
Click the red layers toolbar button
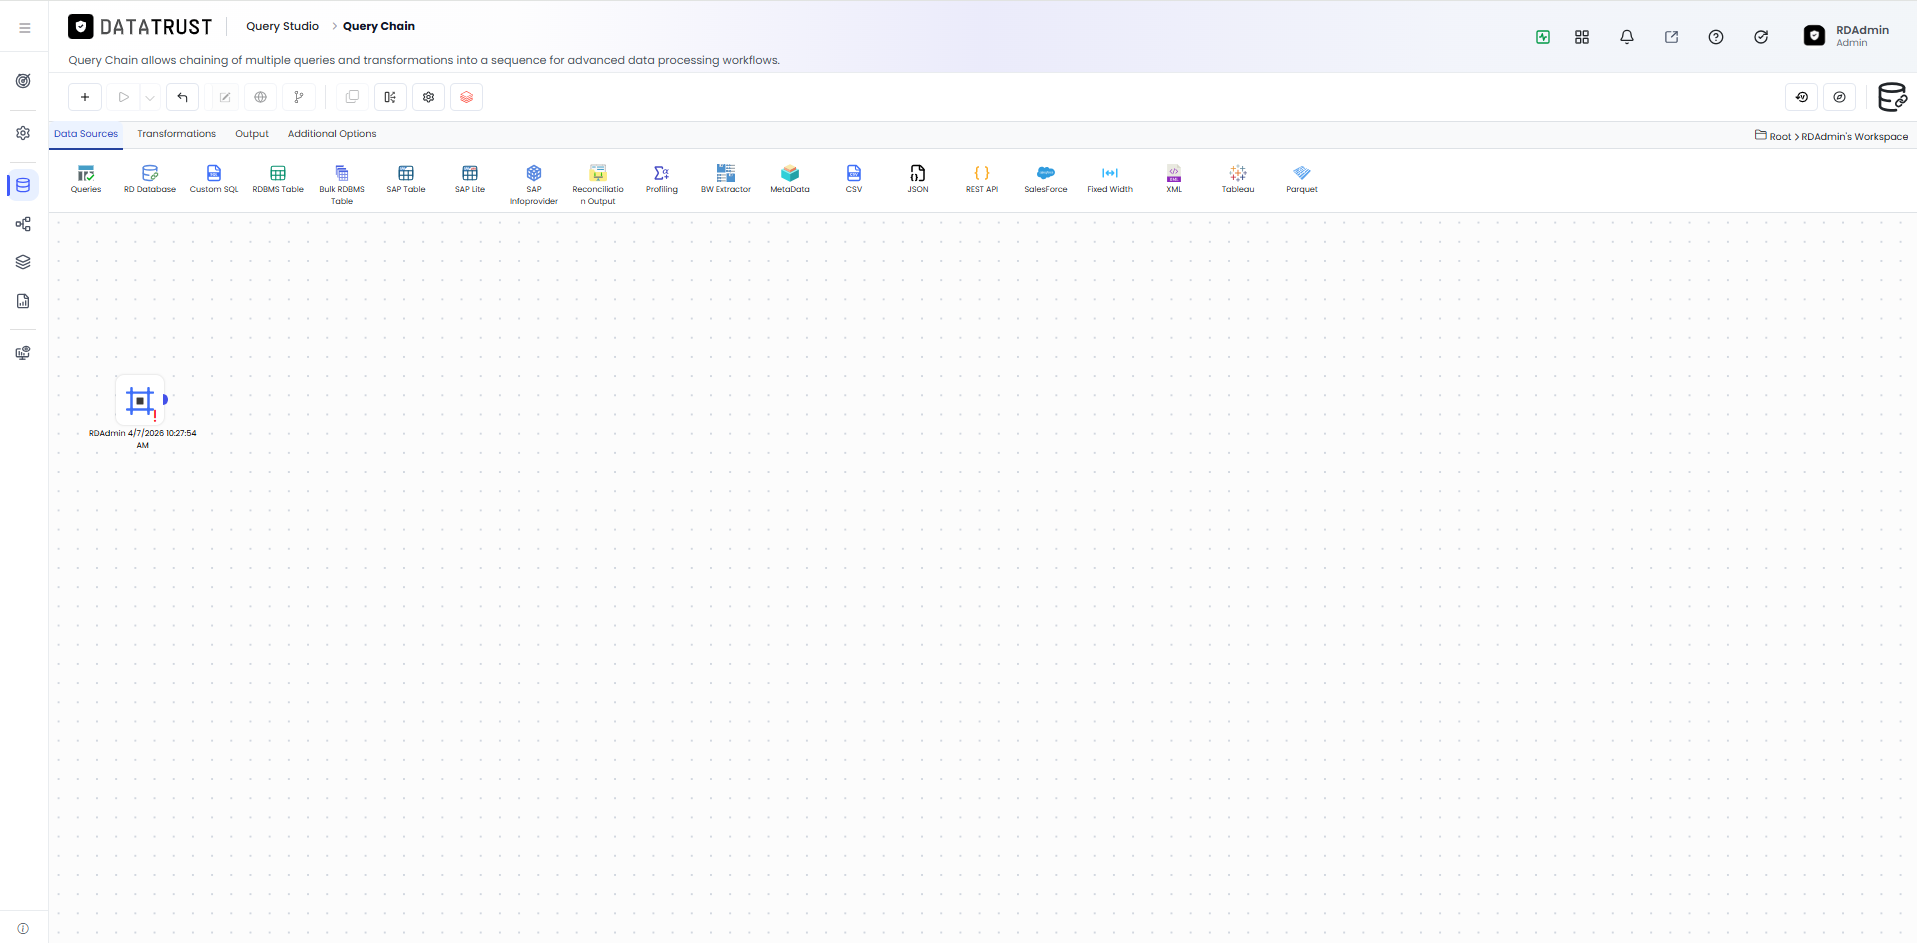[466, 97]
